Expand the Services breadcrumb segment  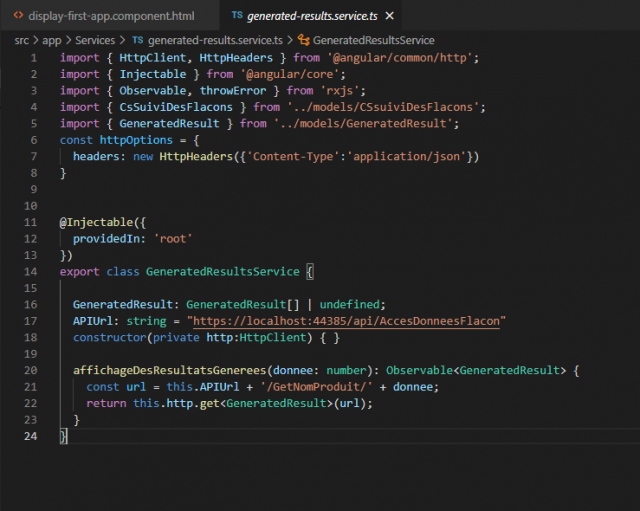pyautogui.click(x=95, y=40)
